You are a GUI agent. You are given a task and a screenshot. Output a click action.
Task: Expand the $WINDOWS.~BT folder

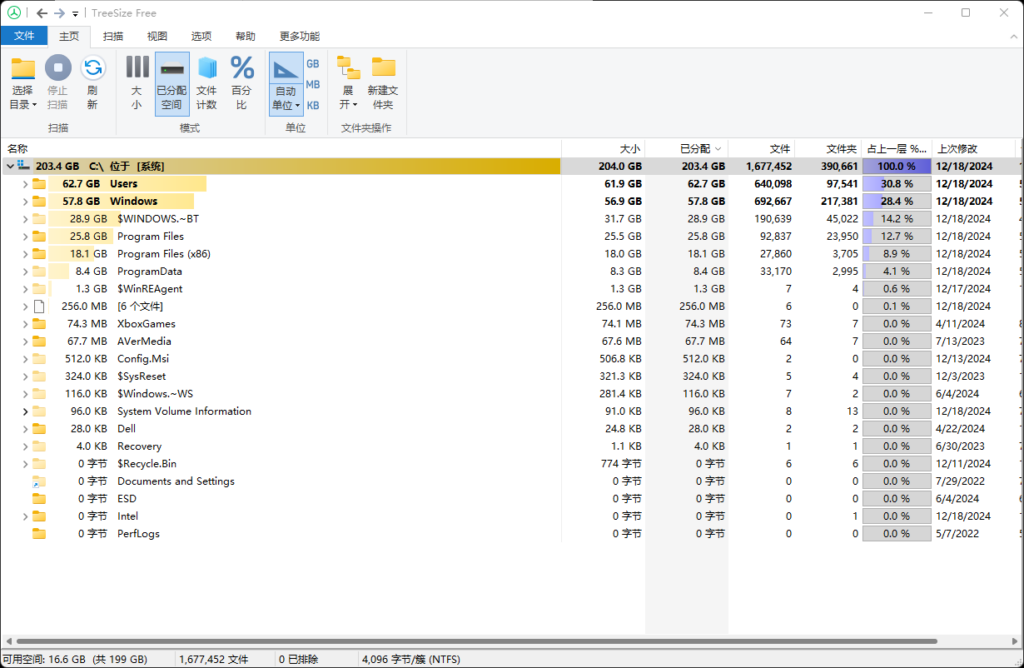click(x=25, y=219)
